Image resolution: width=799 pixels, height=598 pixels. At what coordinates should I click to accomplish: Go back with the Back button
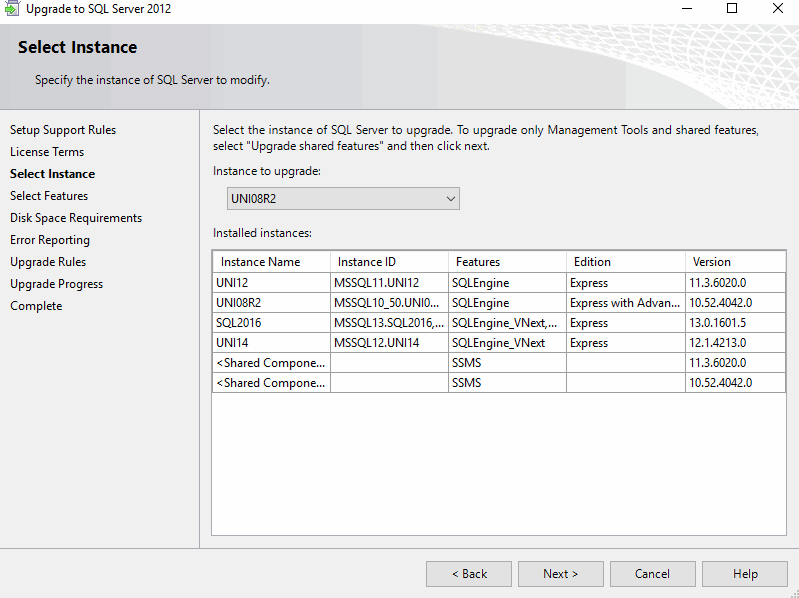468,573
